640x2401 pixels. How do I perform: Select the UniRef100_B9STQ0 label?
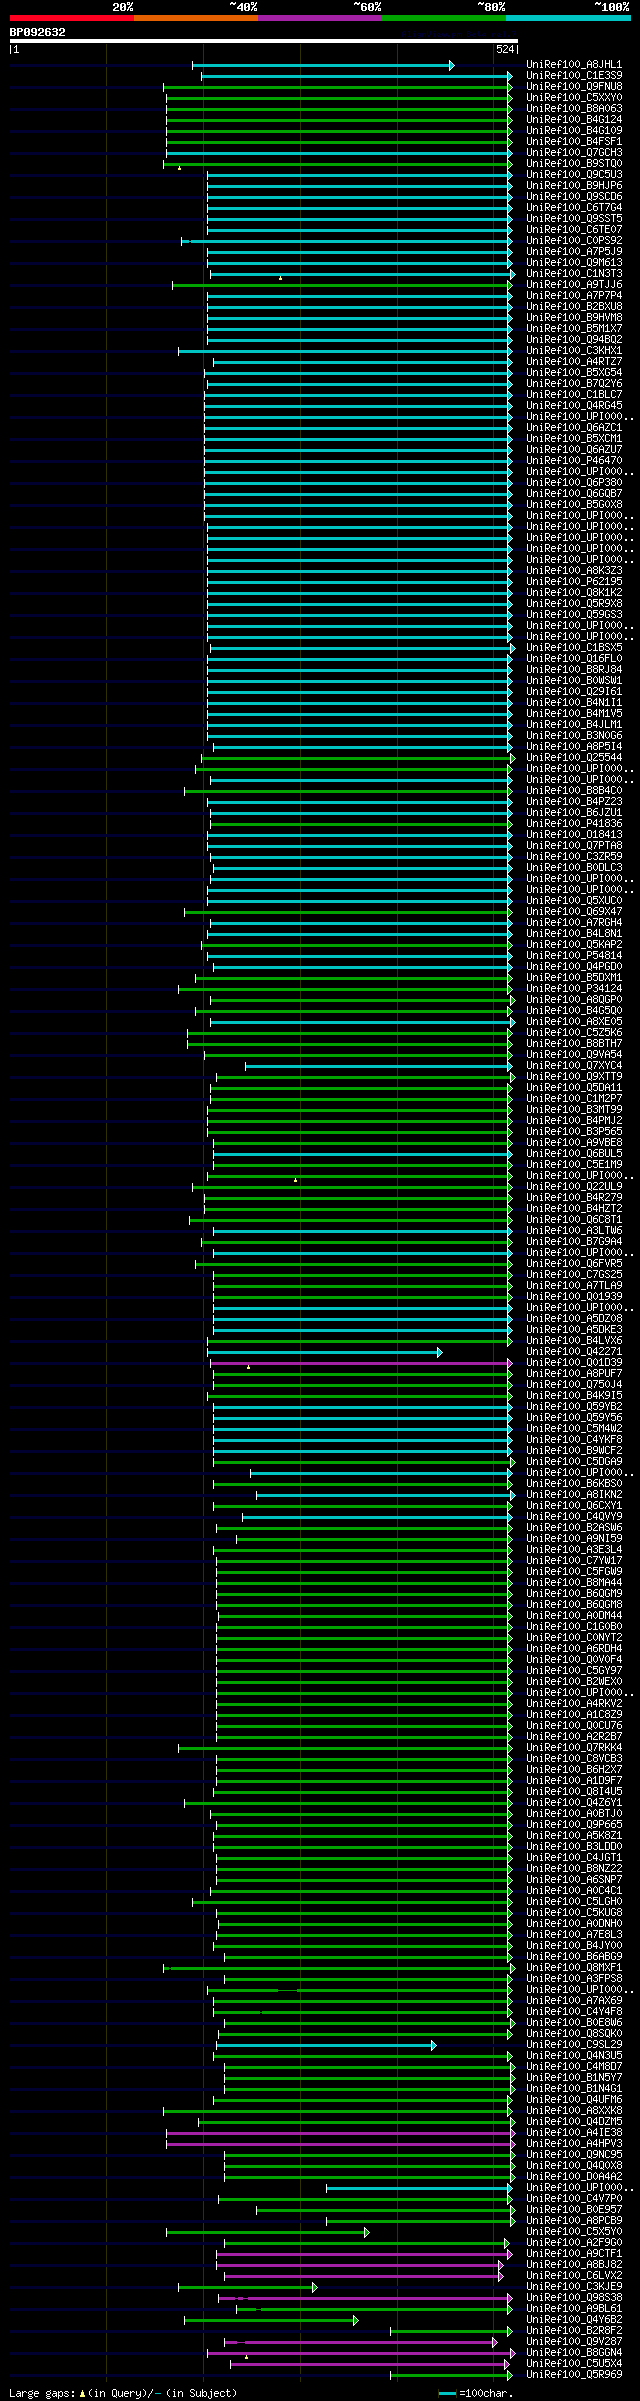tap(574, 164)
